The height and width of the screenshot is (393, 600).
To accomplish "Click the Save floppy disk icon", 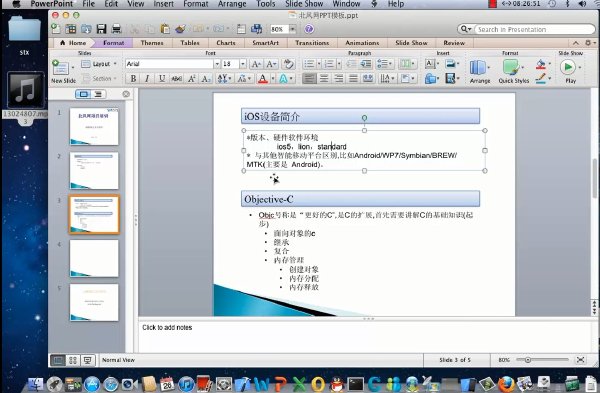I will pyautogui.click(x=101, y=29).
